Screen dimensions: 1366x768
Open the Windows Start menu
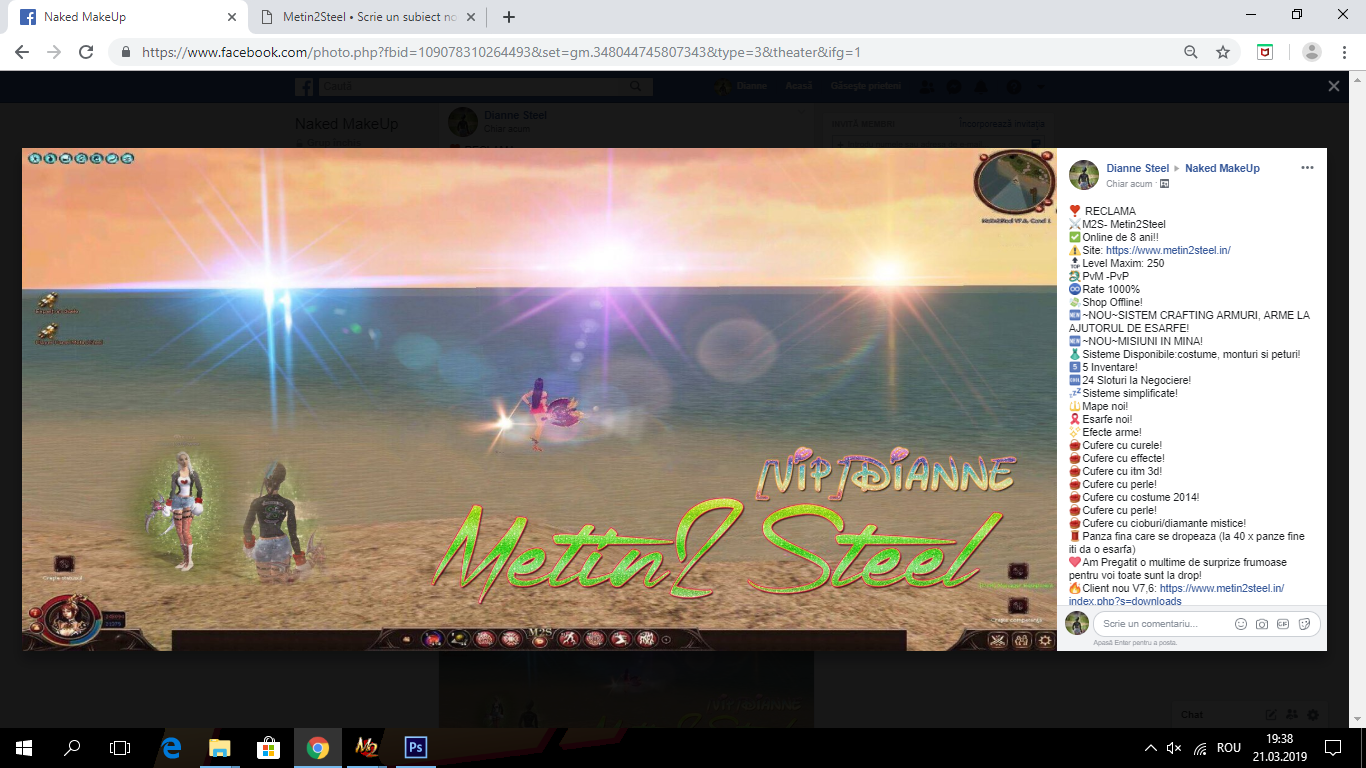24,747
